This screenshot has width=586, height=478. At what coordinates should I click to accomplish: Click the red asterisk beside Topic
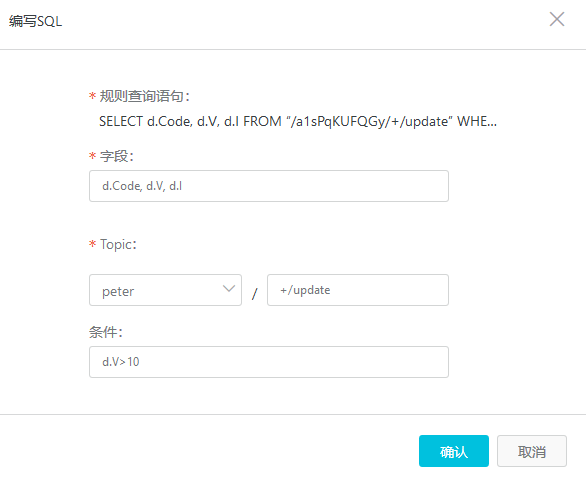92,244
